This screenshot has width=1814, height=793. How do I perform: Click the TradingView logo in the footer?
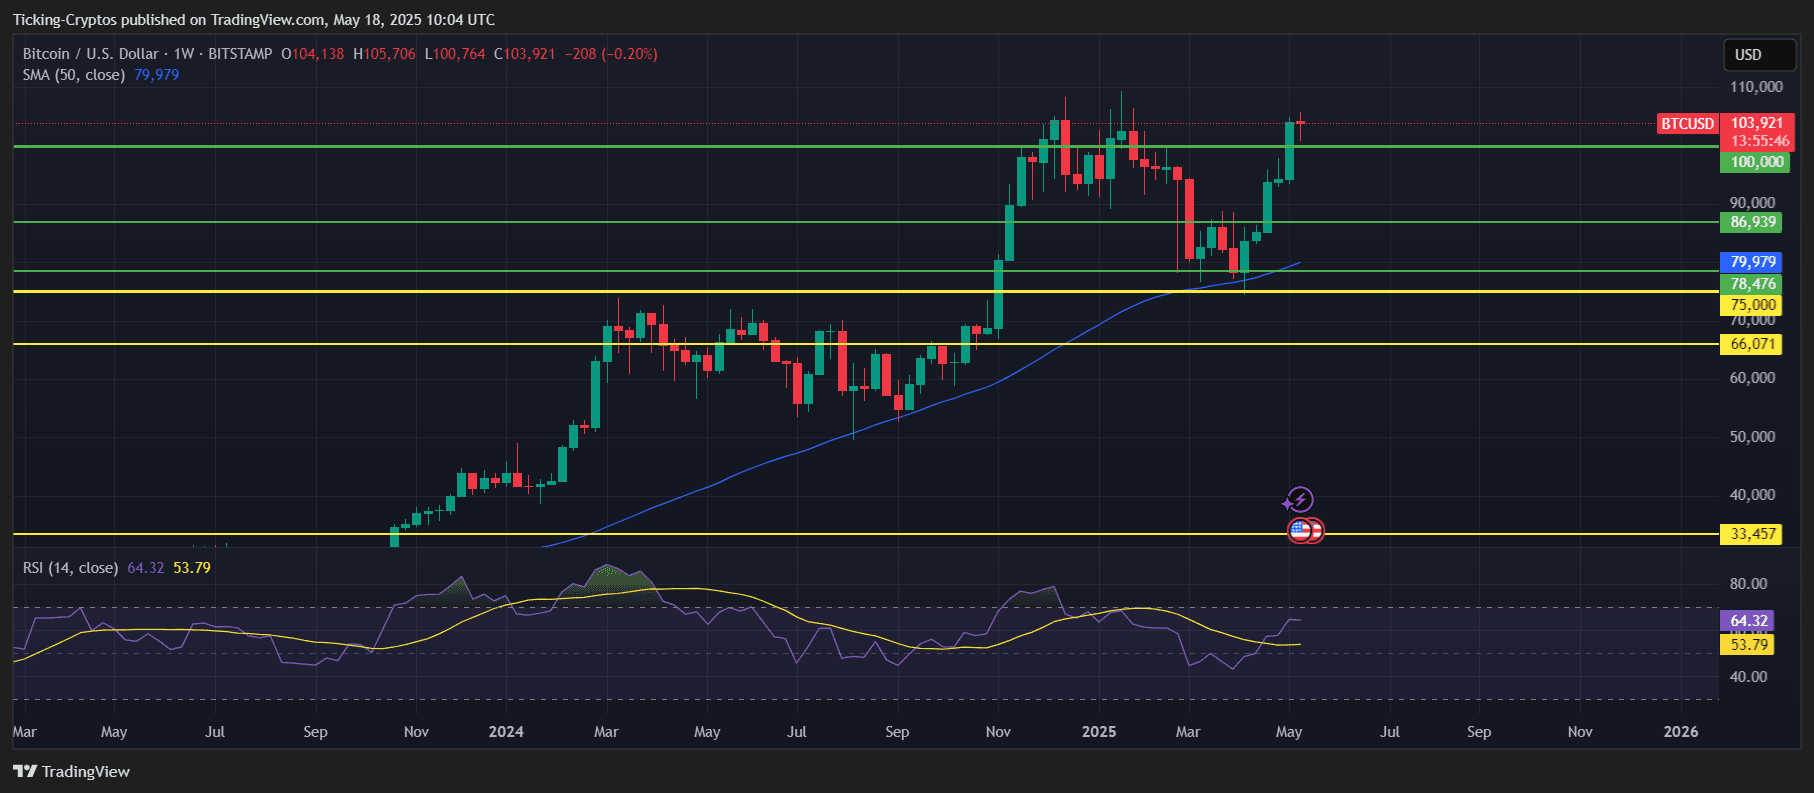pyautogui.click(x=72, y=771)
